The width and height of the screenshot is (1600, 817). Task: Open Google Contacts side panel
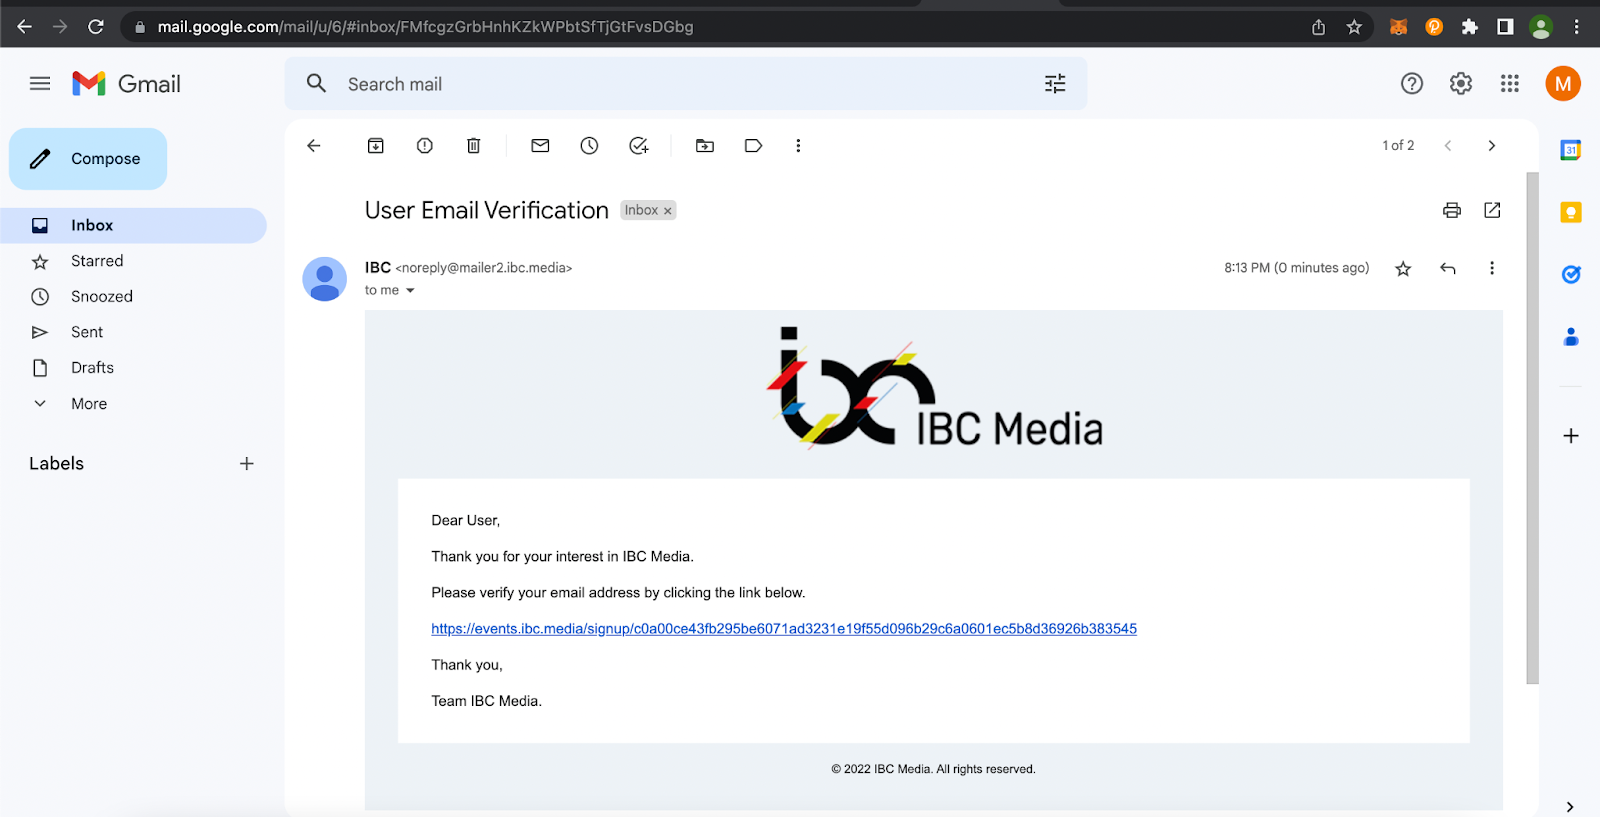click(x=1571, y=337)
